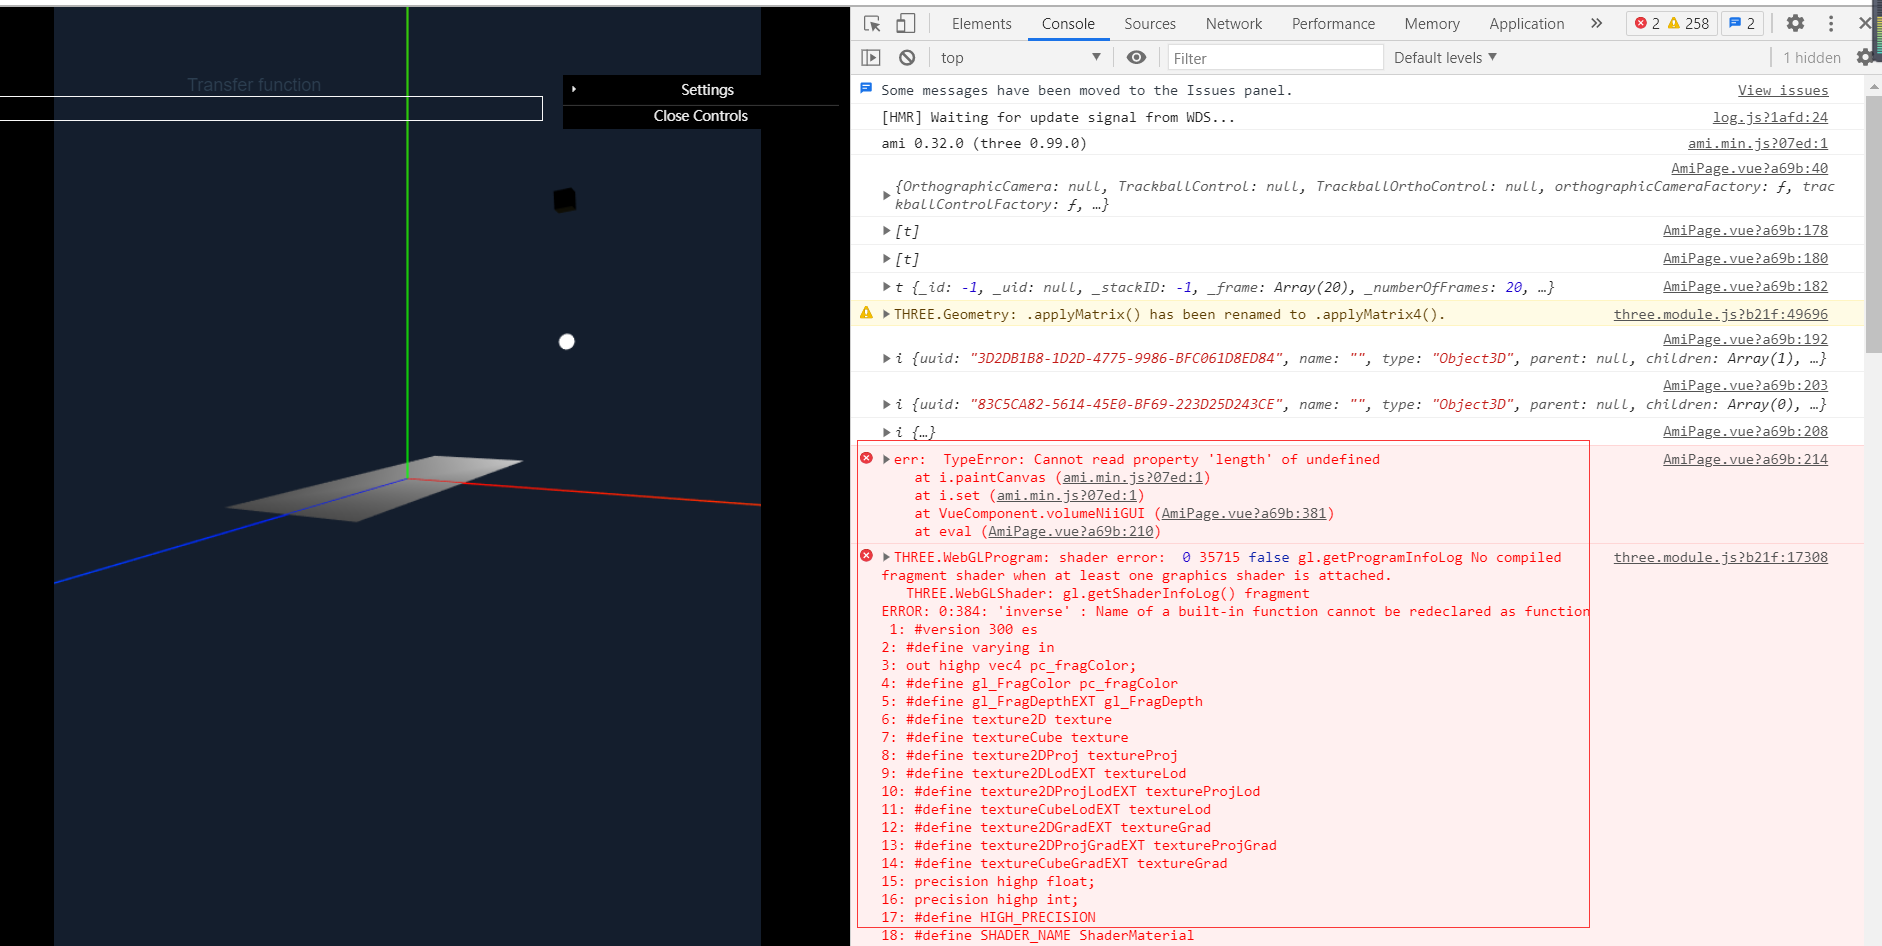Open DevTools settings gear

click(x=1795, y=22)
